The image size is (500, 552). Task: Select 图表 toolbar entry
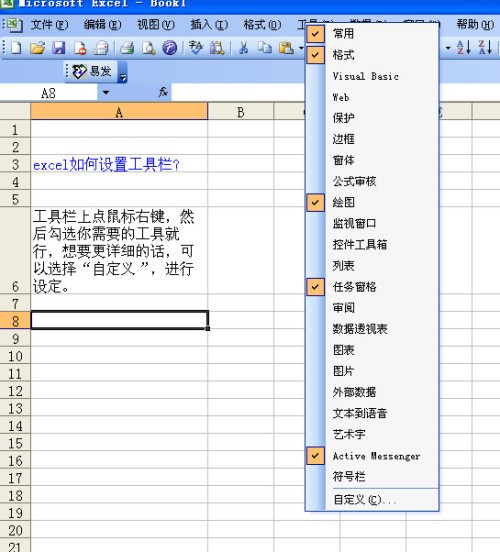point(372,350)
